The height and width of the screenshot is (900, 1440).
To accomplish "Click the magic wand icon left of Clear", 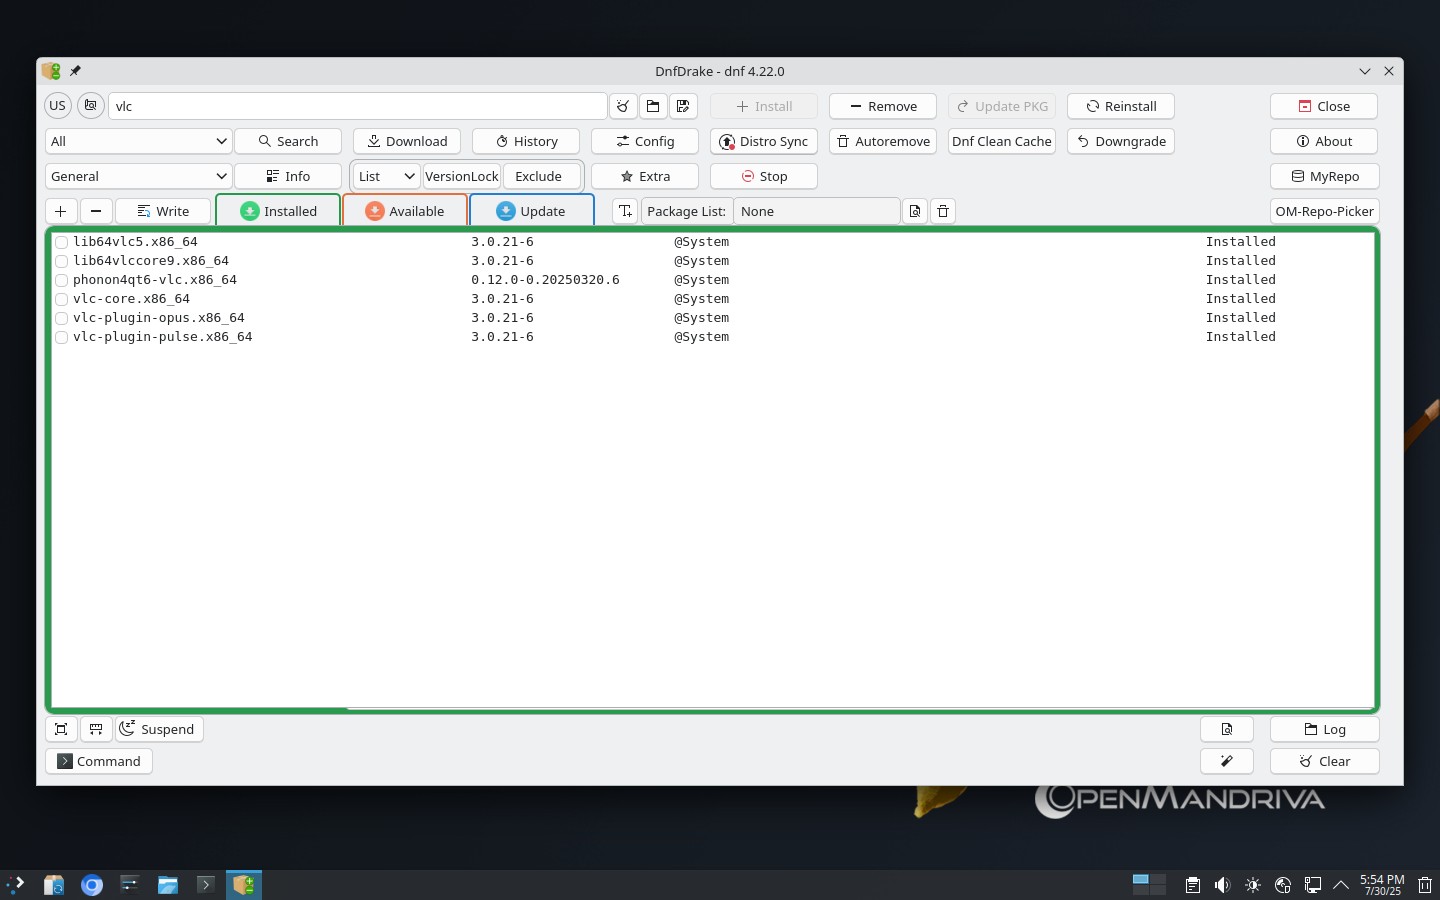I will tap(1227, 761).
